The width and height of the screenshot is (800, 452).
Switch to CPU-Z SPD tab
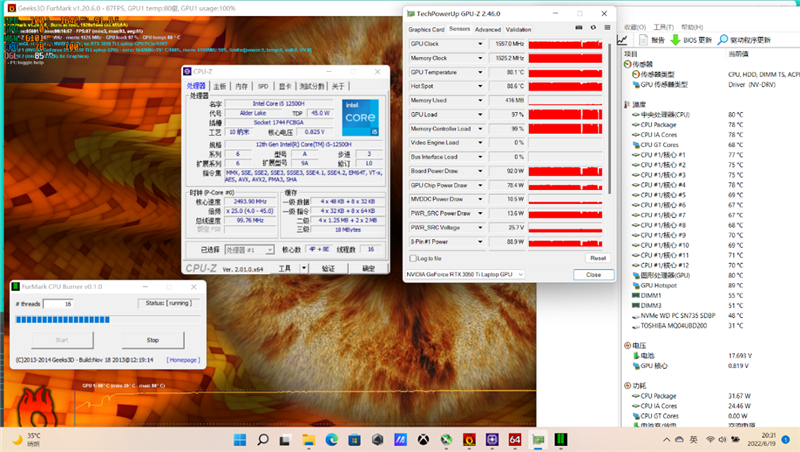tap(263, 86)
